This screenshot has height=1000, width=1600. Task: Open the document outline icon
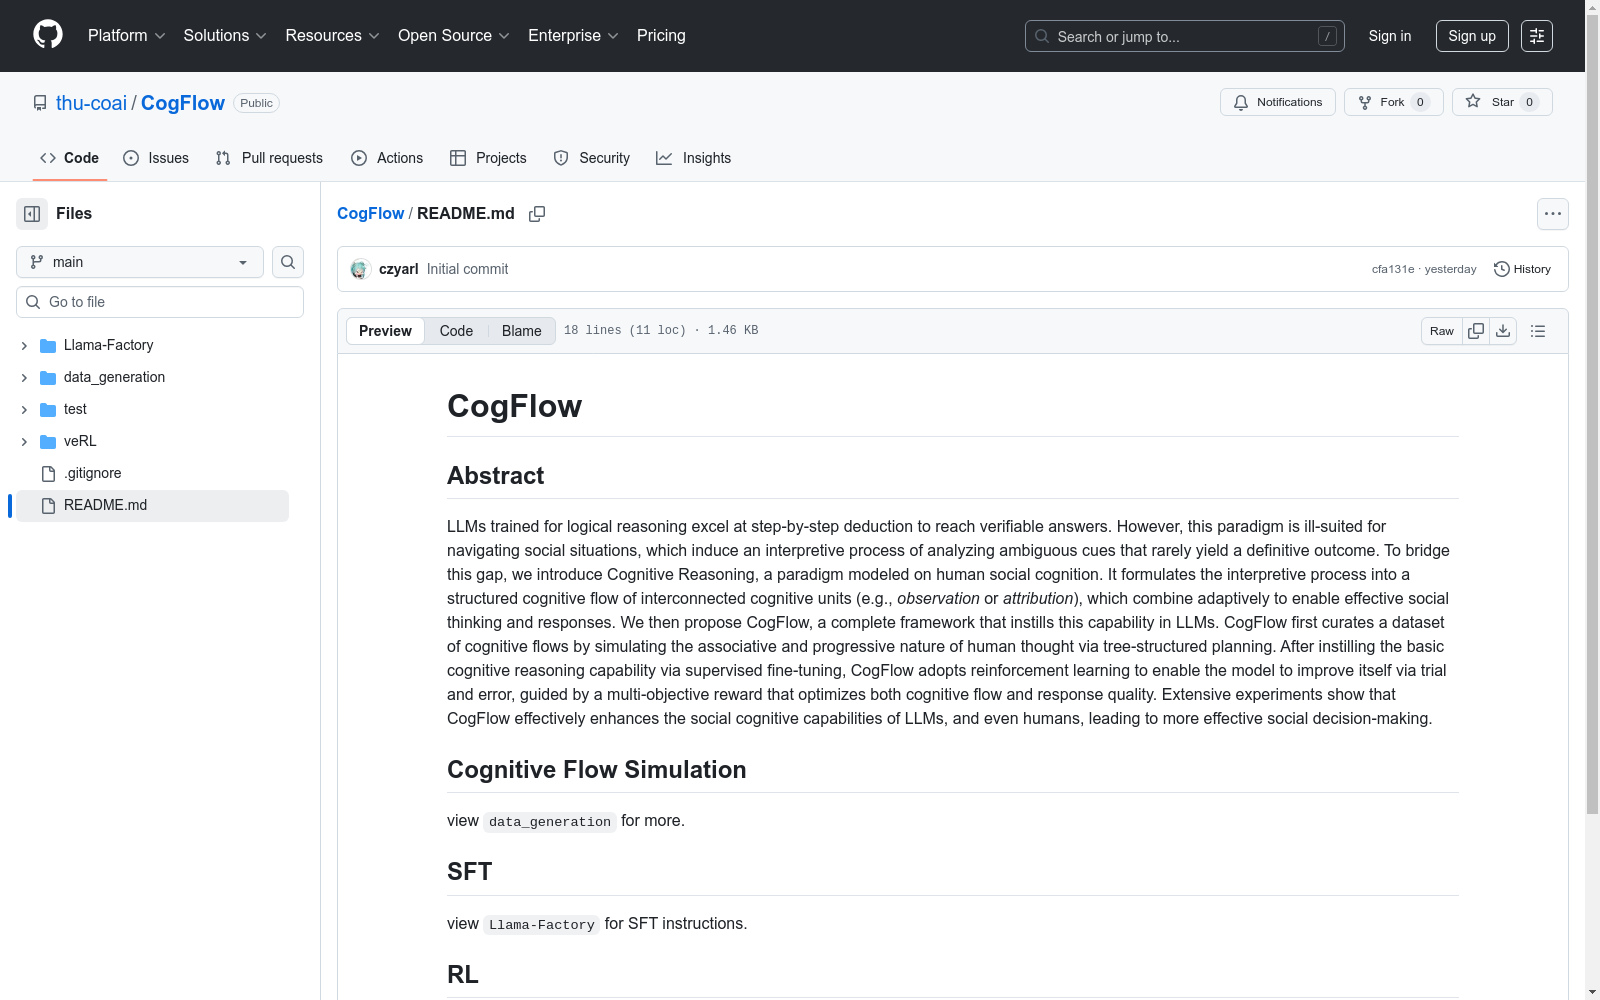click(x=1538, y=331)
